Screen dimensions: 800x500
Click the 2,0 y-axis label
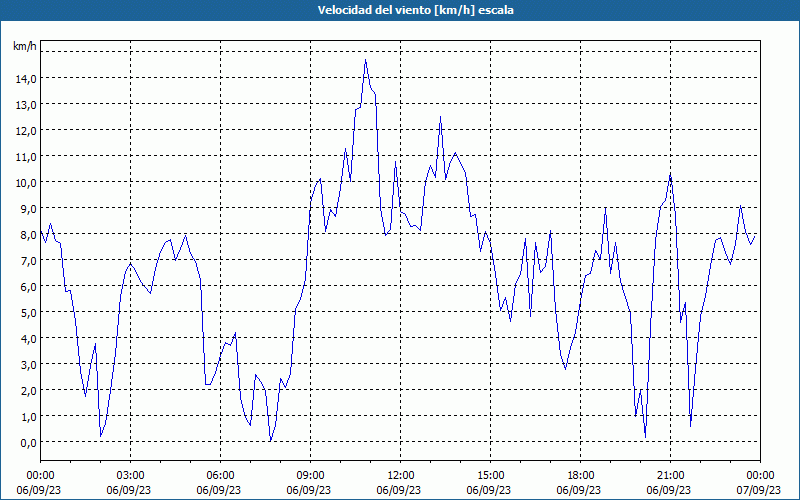[x=28, y=390]
